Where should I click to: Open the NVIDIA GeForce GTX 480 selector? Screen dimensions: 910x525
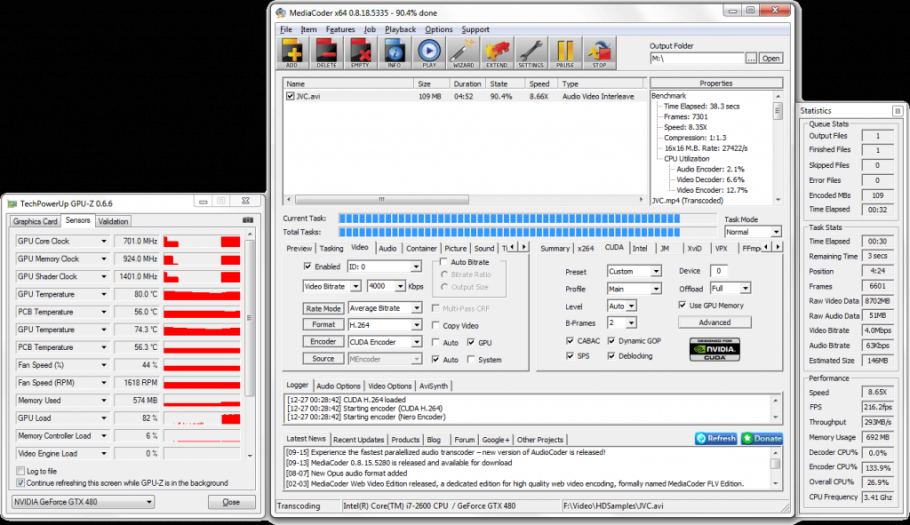coord(83,502)
